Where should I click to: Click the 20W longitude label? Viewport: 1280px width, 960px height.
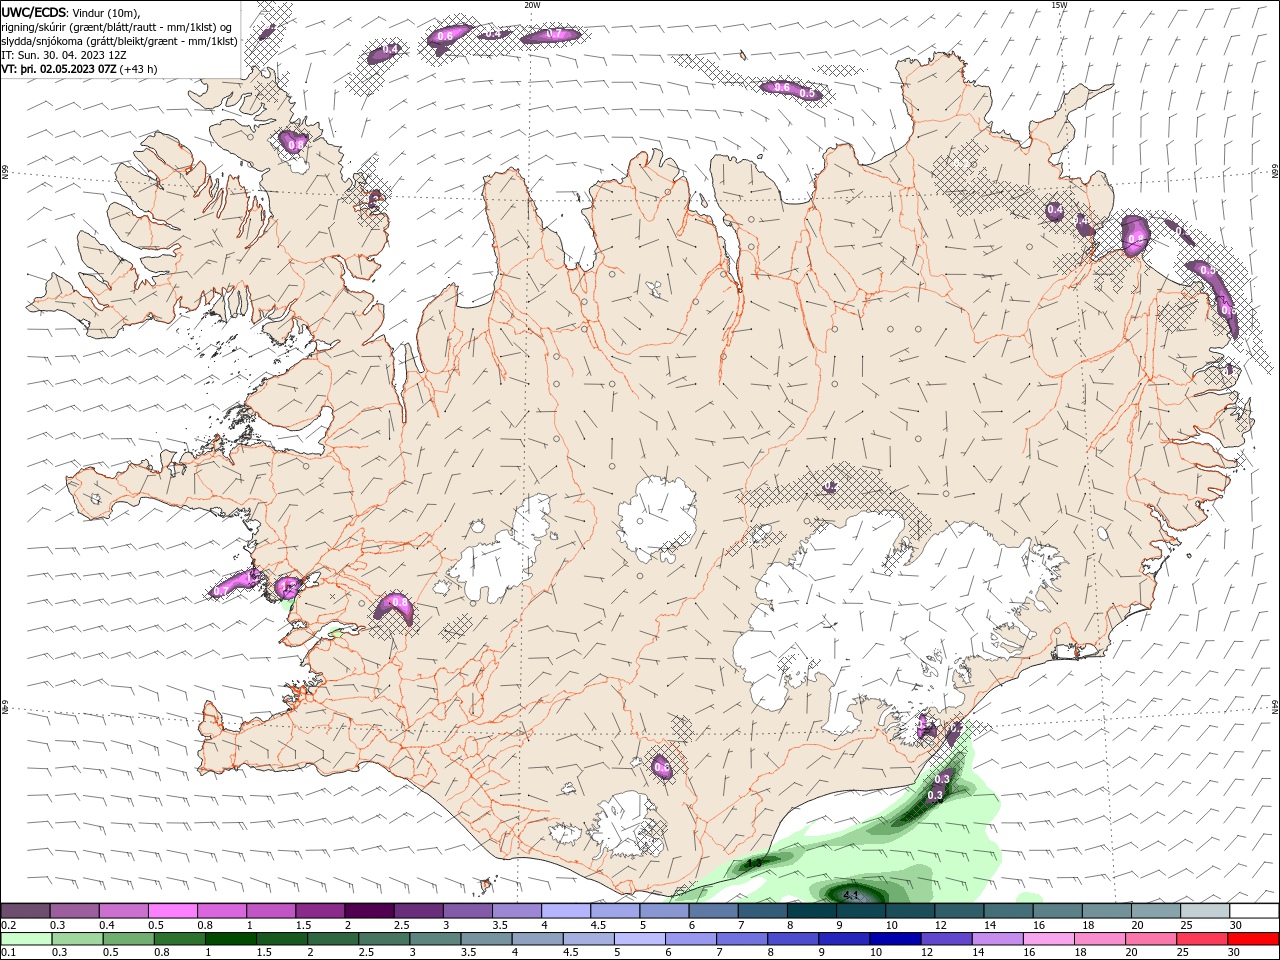[532, 5]
